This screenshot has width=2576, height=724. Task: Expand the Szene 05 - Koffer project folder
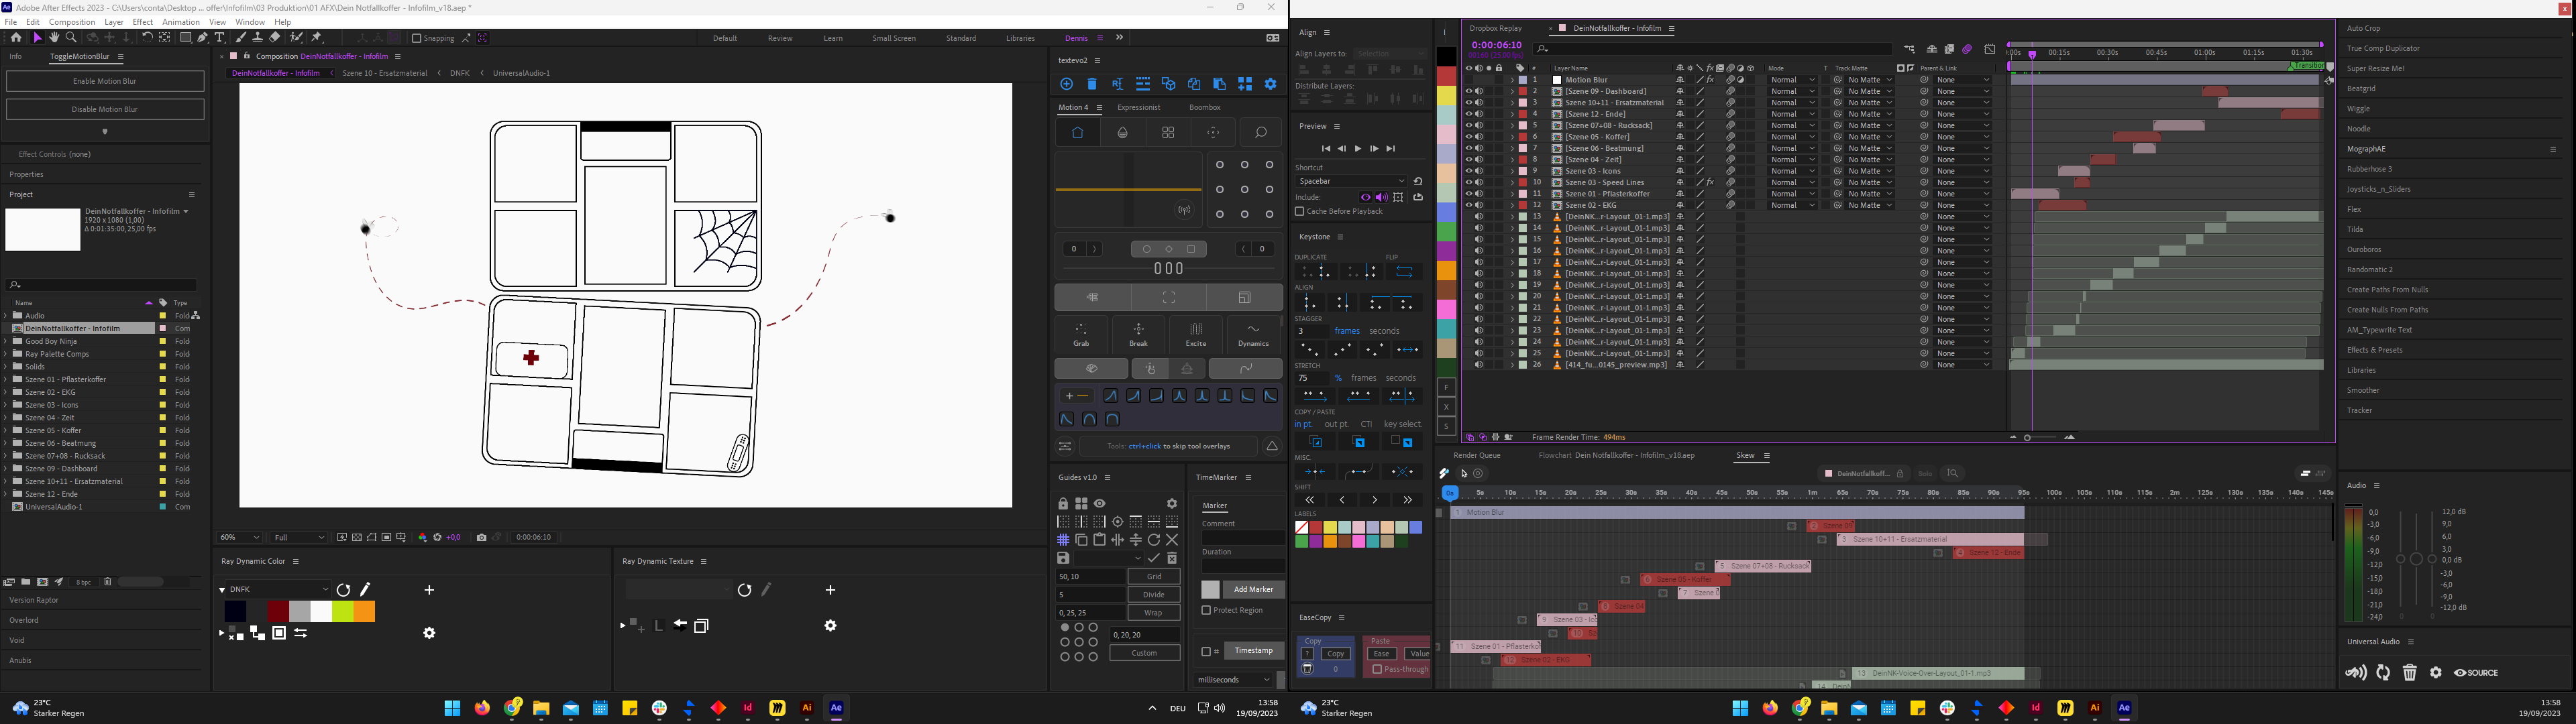(x=5, y=430)
